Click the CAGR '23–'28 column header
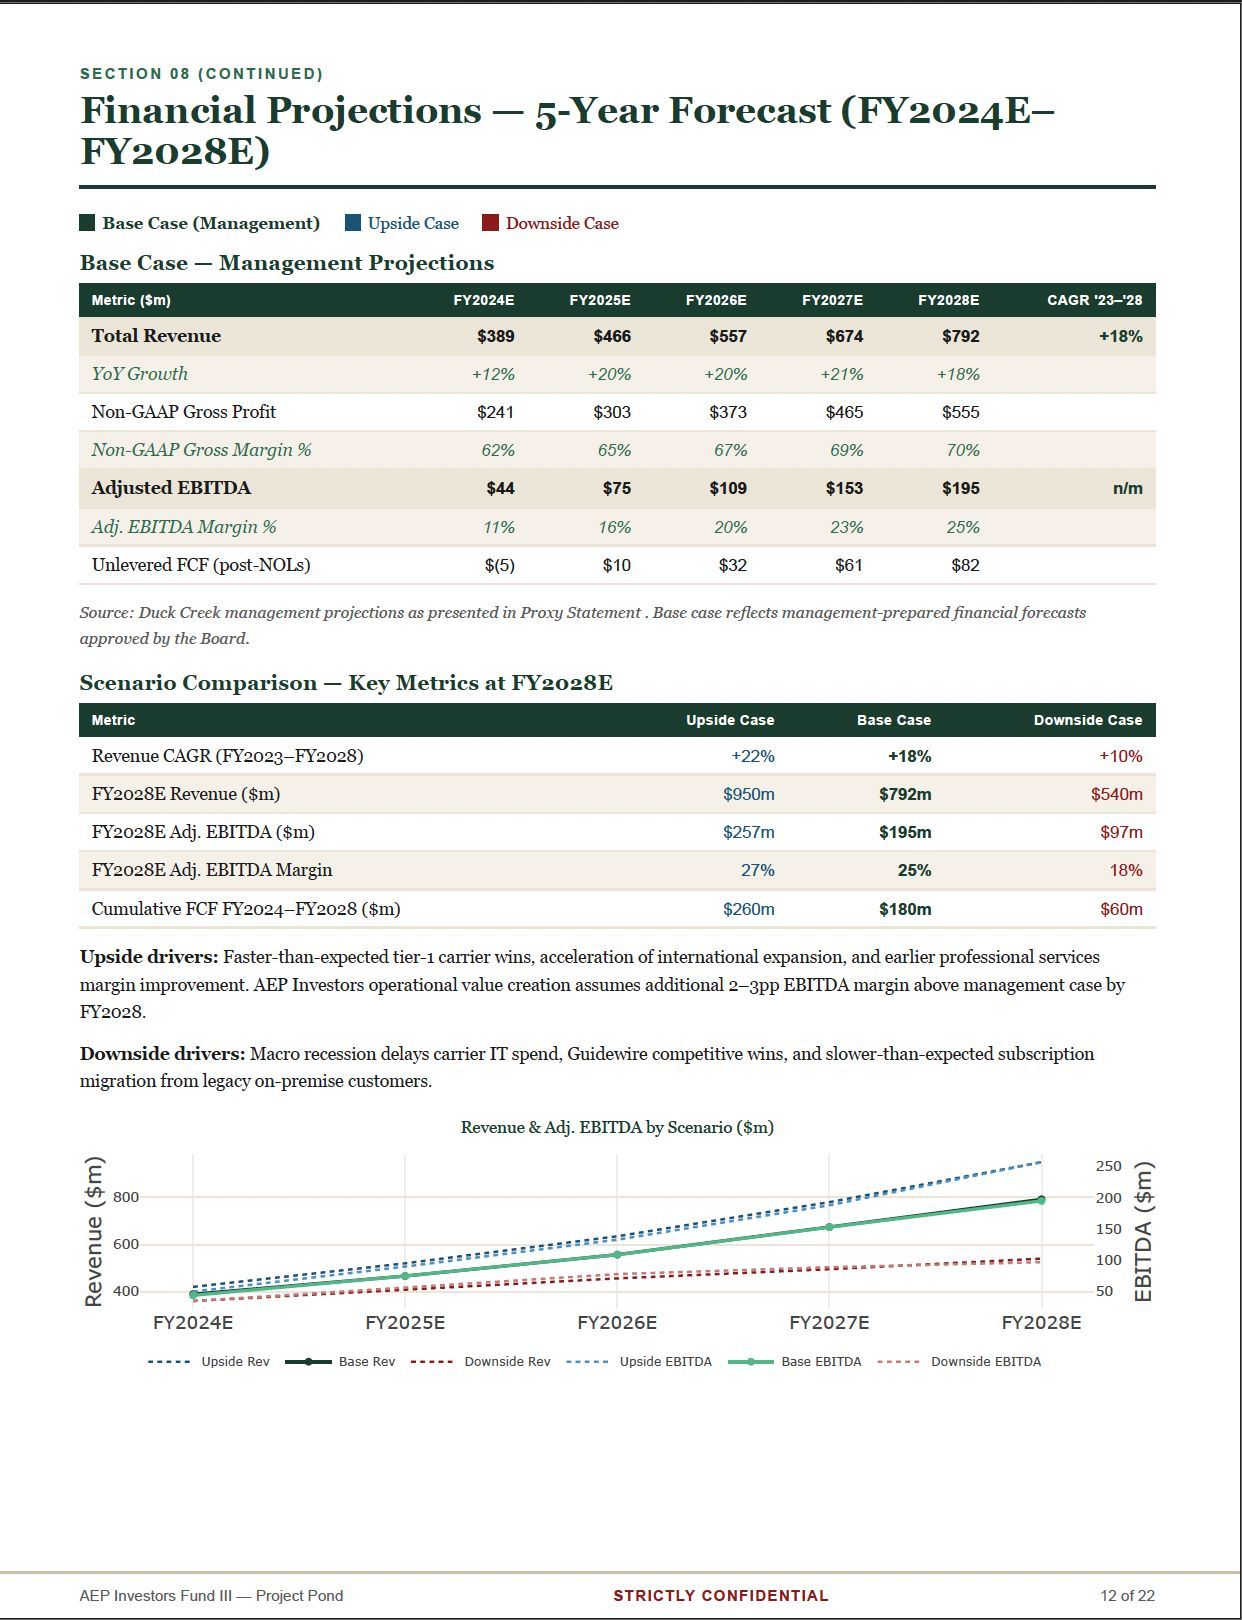The height and width of the screenshot is (1620, 1242). click(1094, 300)
